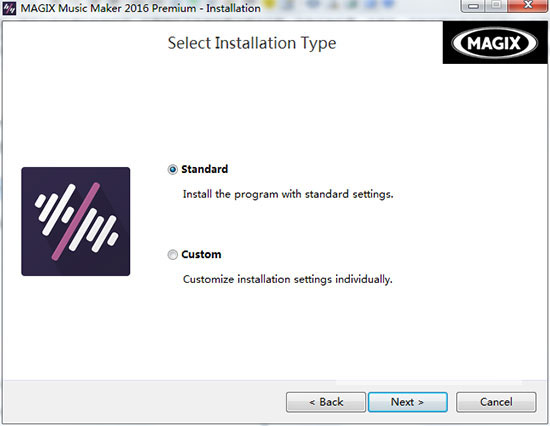Click the maximize window button
The width and height of the screenshot is (550, 426).
497,5
